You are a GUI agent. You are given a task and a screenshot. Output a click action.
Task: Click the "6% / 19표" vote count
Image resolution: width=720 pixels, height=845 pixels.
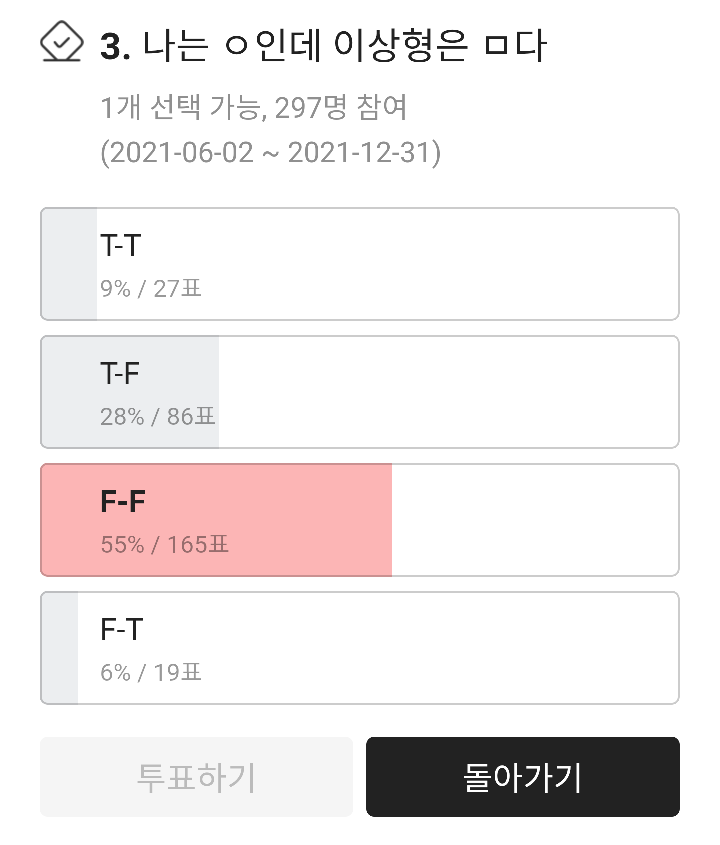pos(151,673)
